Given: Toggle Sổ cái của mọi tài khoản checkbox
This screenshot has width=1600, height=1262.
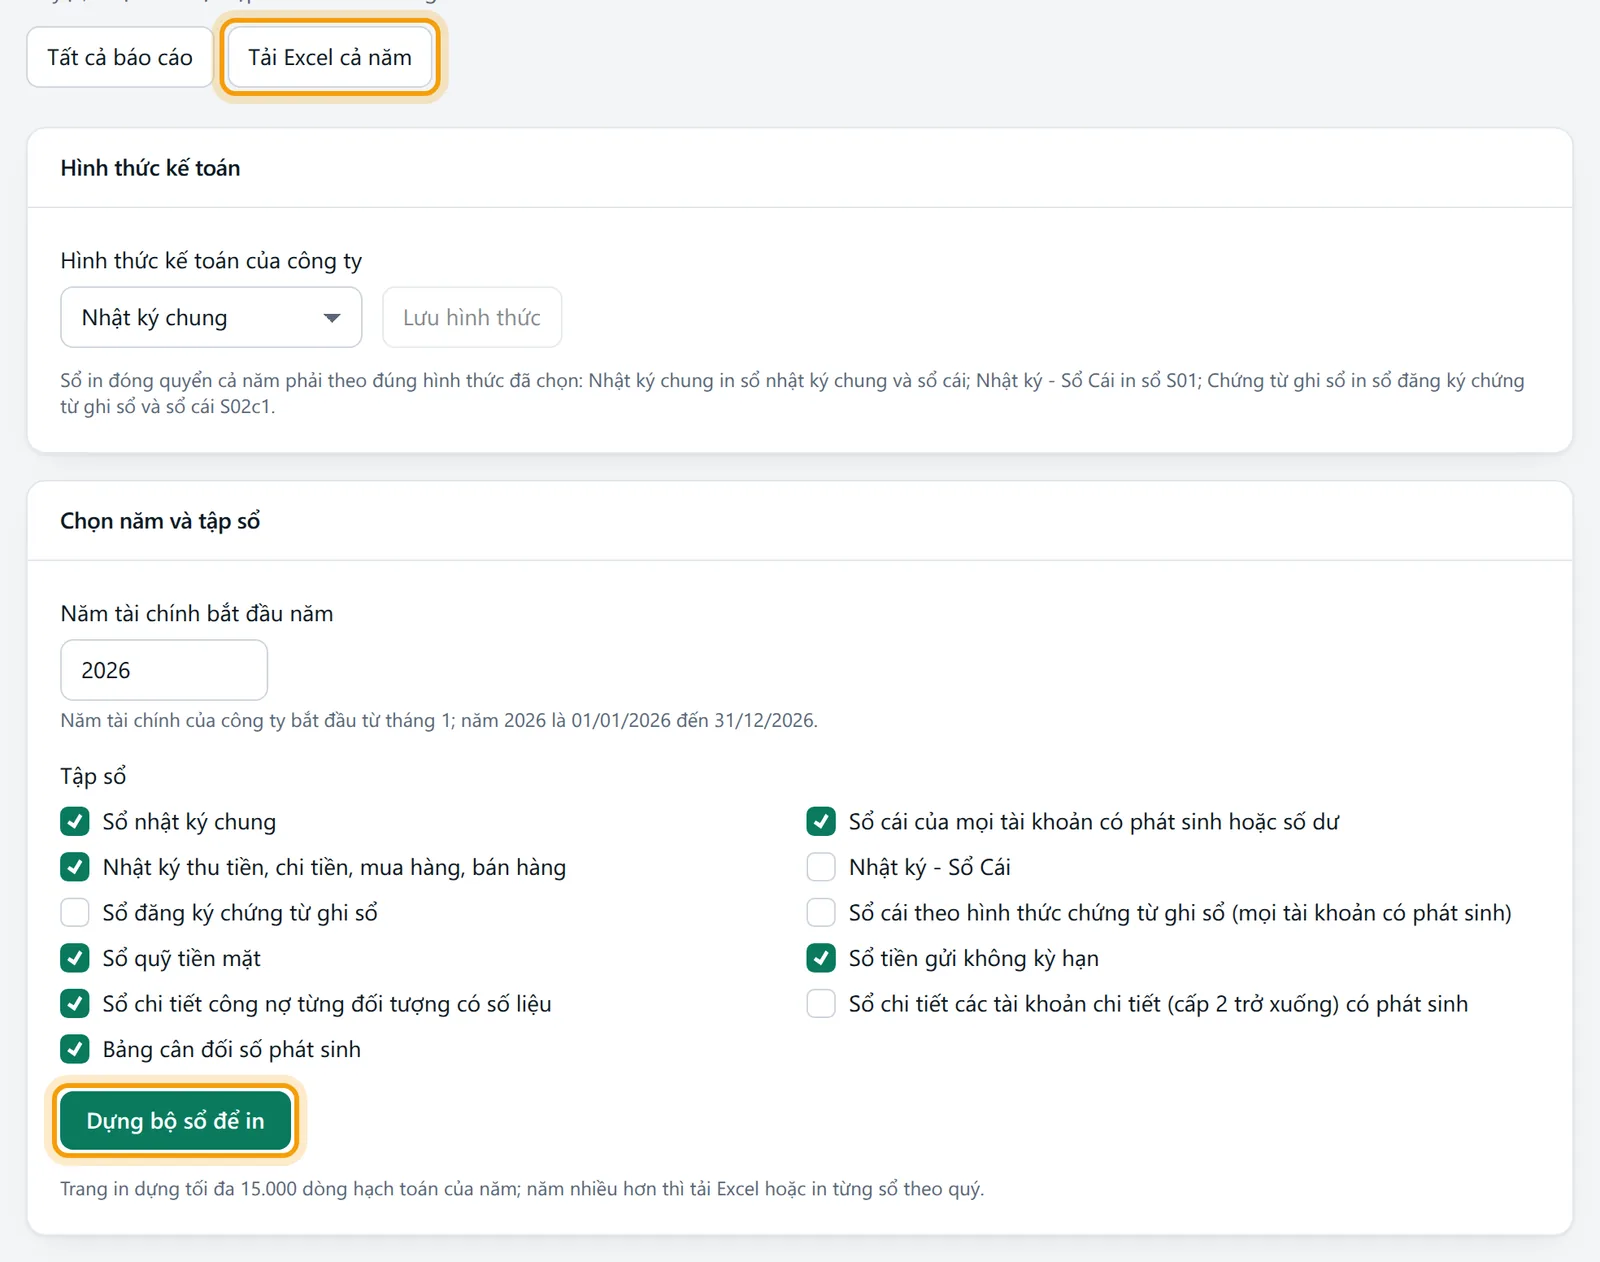Looking at the screenshot, I should [821, 821].
